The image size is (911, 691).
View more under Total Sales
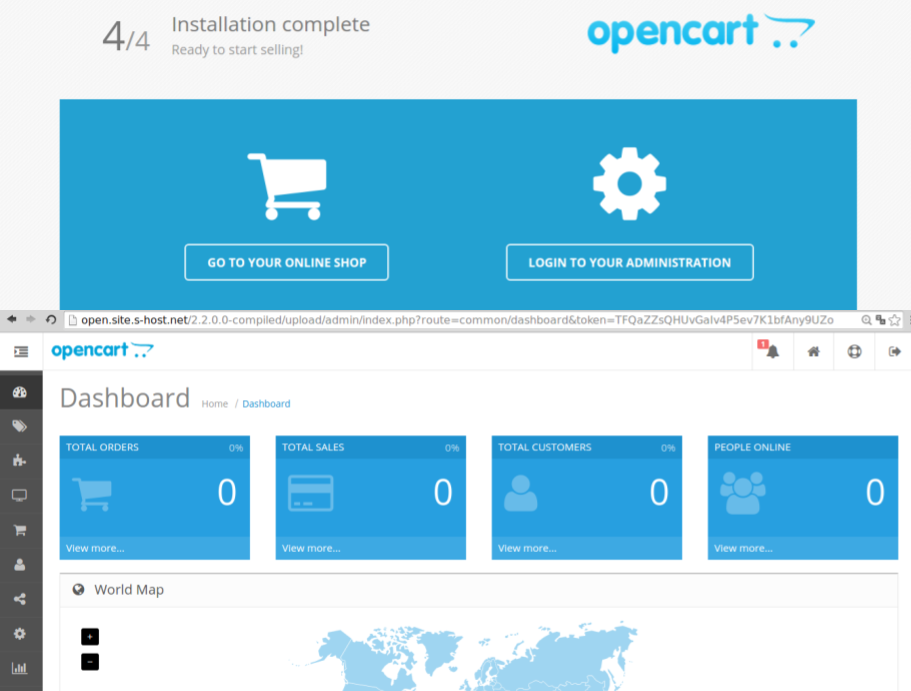pos(311,548)
